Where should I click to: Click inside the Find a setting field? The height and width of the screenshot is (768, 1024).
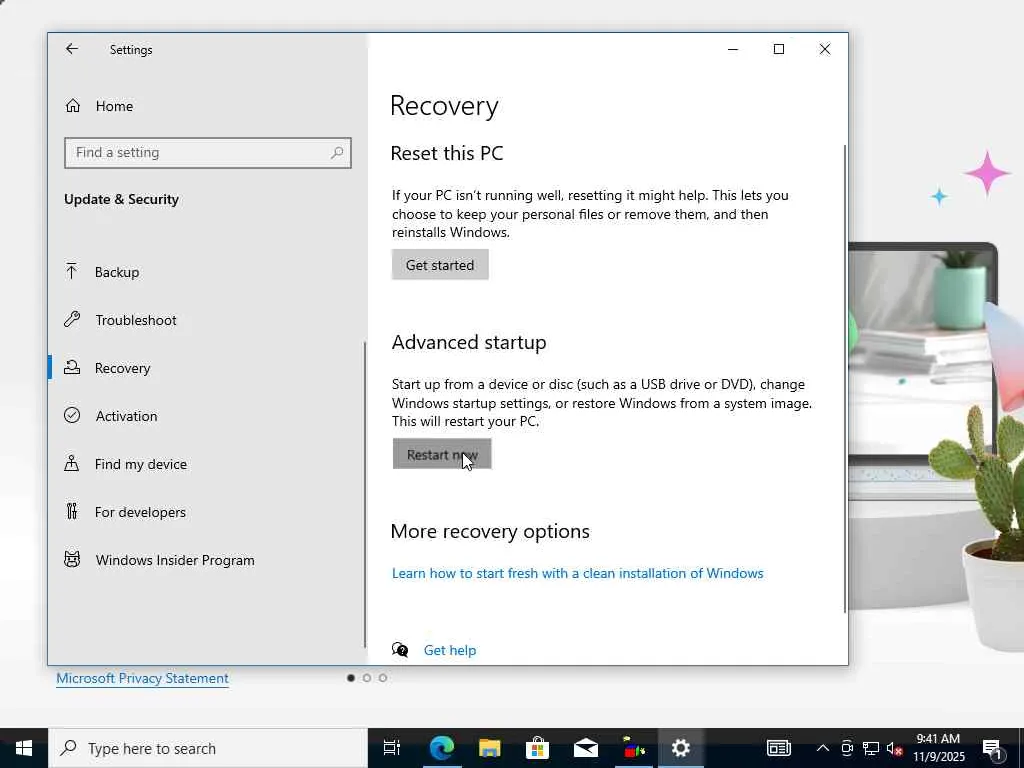pyautogui.click(x=208, y=153)
